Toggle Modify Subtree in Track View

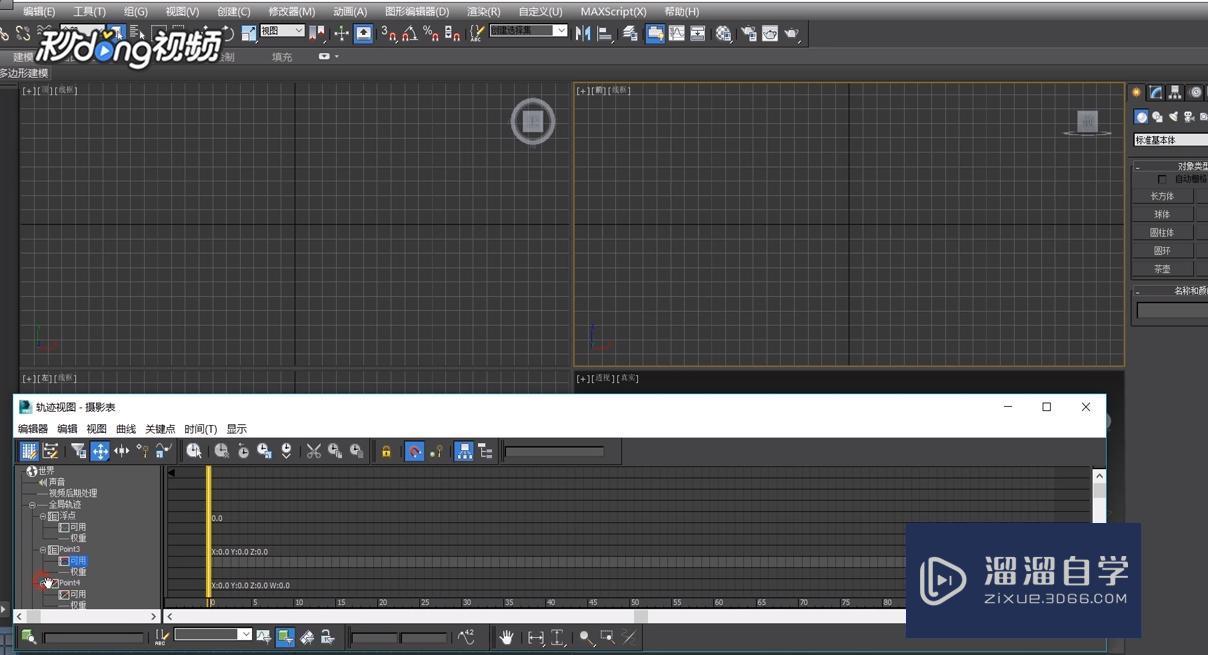(x=464, y=452)
